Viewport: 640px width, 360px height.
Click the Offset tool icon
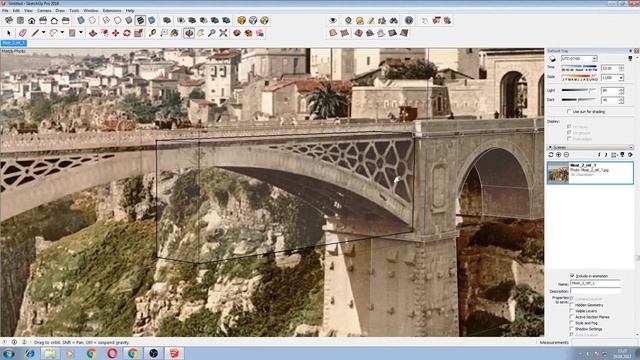[x=104, y=33]
